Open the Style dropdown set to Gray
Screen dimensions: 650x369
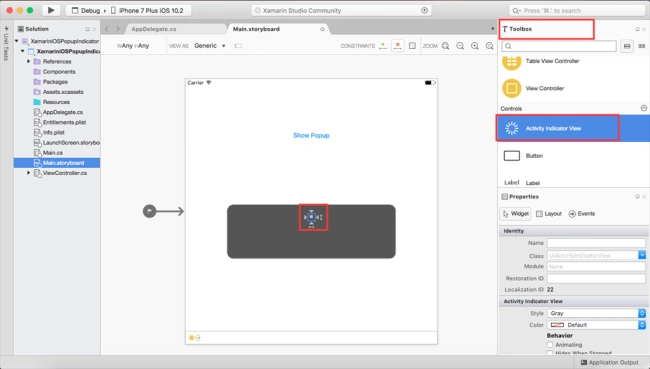tap(597, 313)
